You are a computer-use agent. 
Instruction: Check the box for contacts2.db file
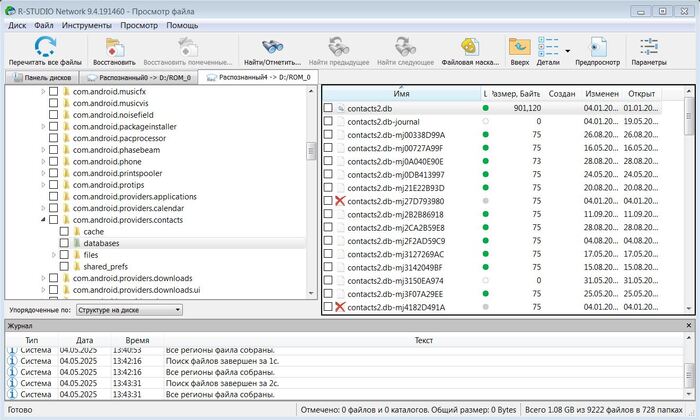click(328, 108)
